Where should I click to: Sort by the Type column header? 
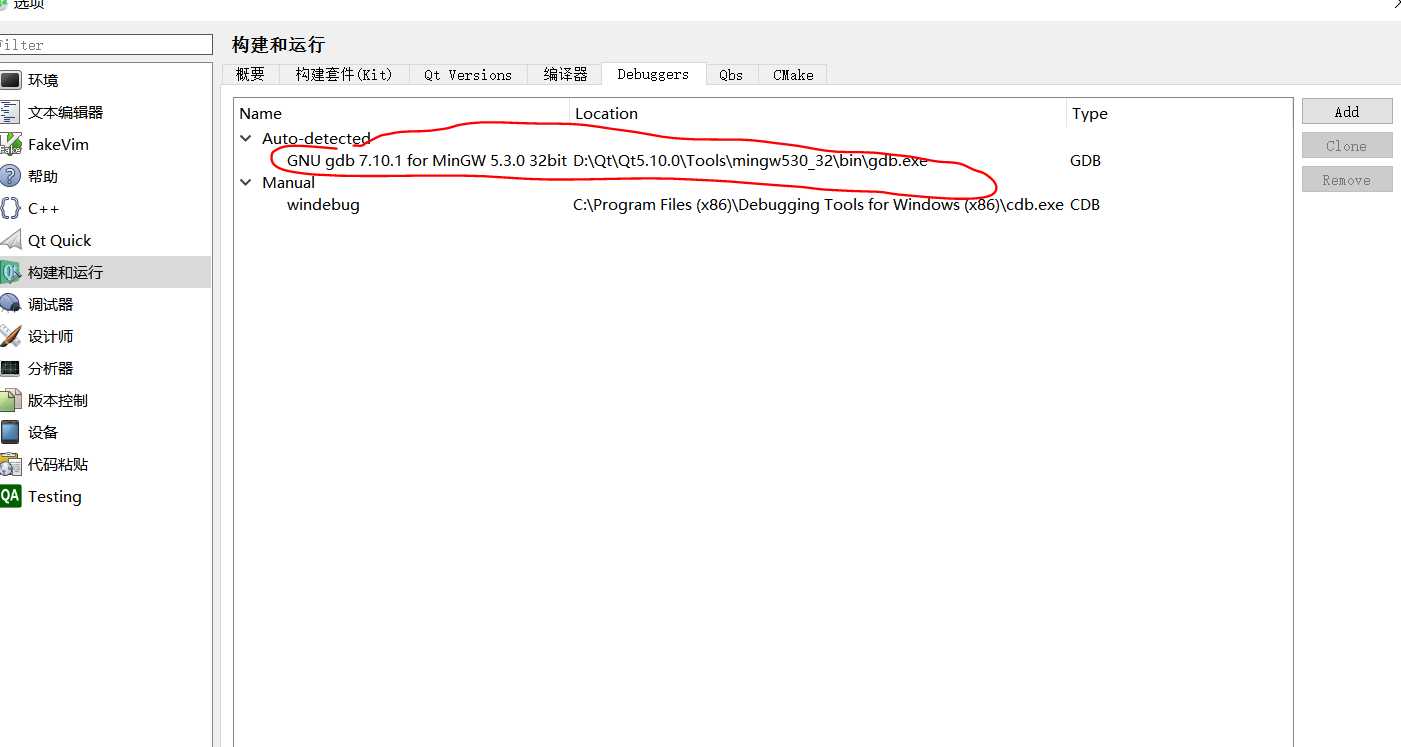[1179, 113]
